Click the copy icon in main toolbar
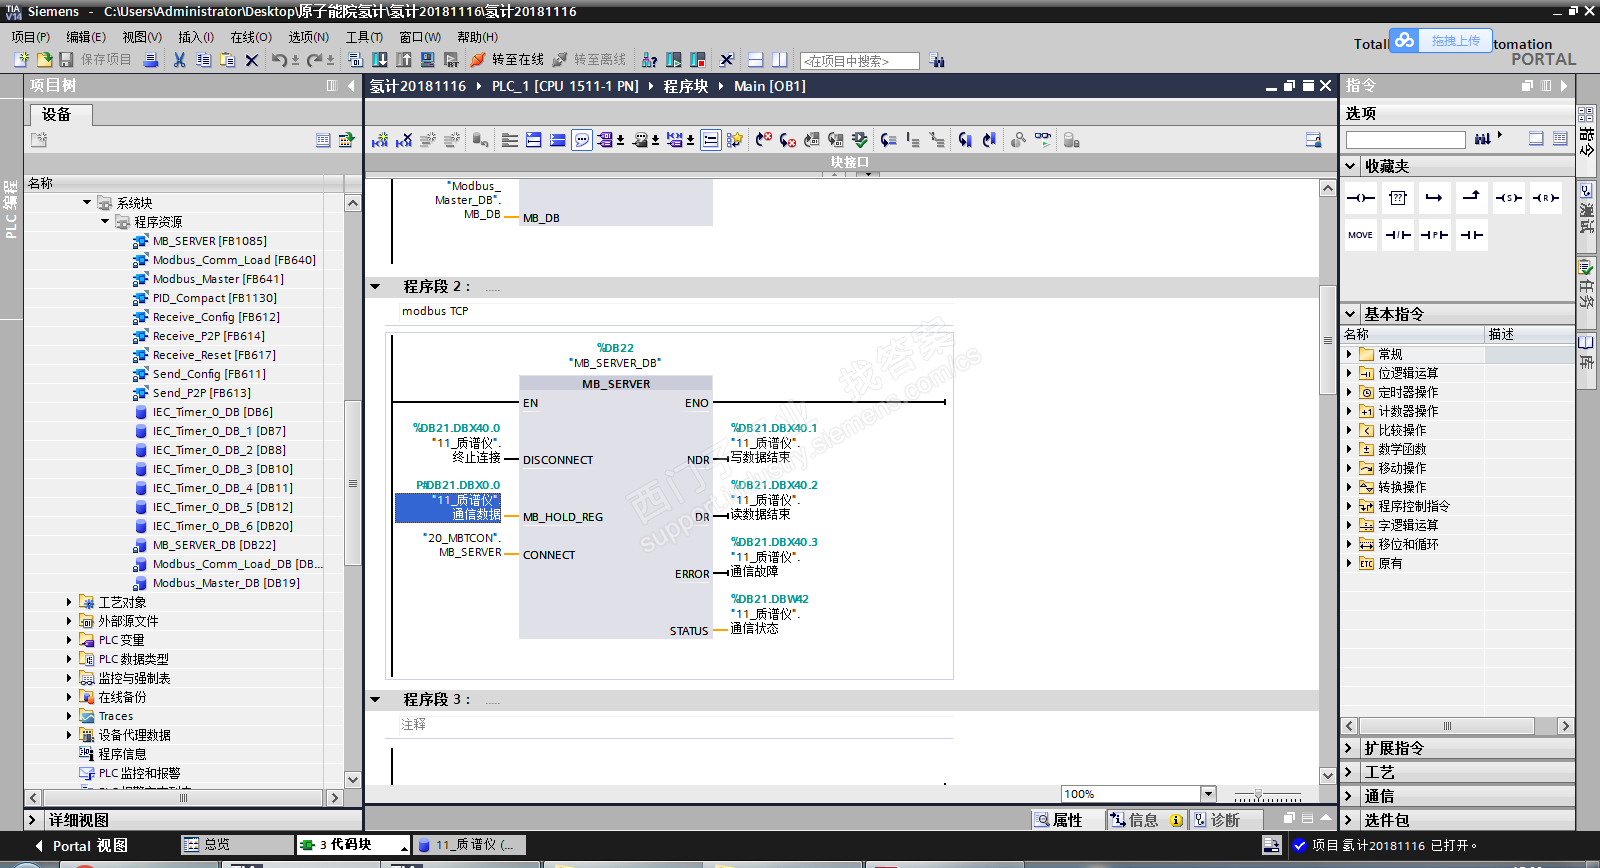The image size is (1600, 868). 203,60
